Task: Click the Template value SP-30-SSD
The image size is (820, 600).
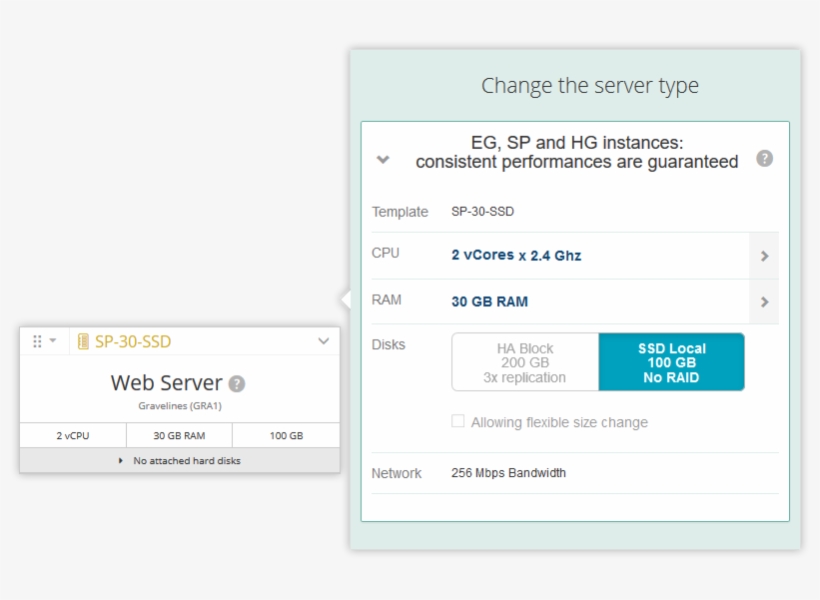Action: [483, 211]
